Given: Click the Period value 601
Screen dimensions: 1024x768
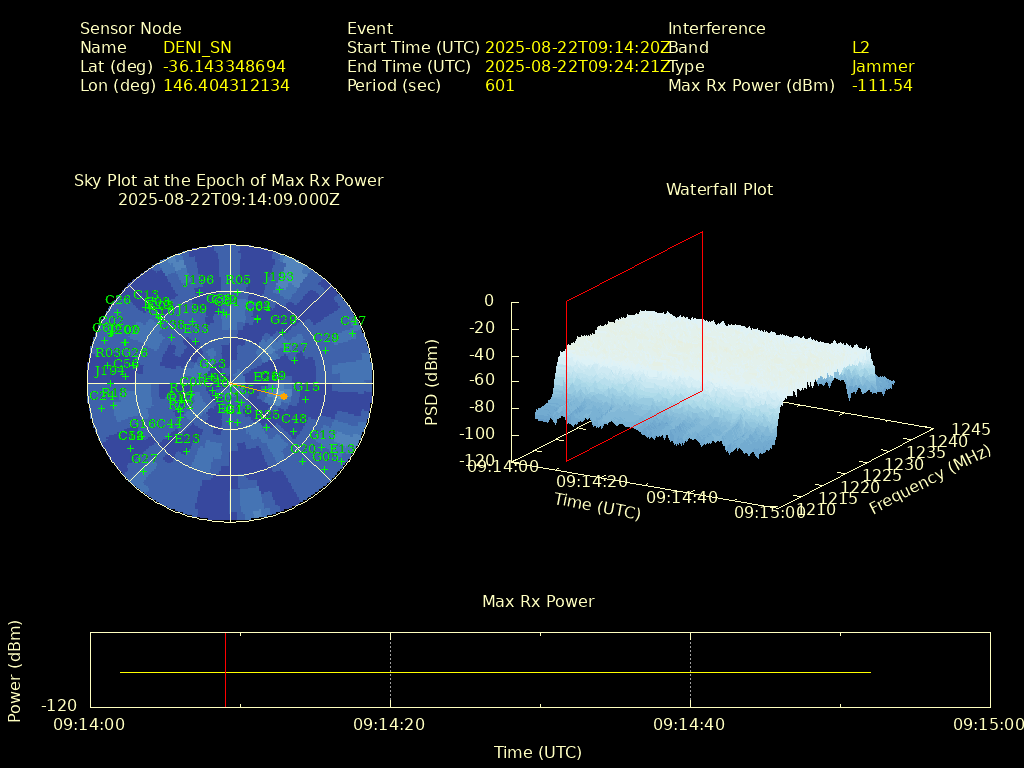Looking at the screenshot, I should (499, 86).
